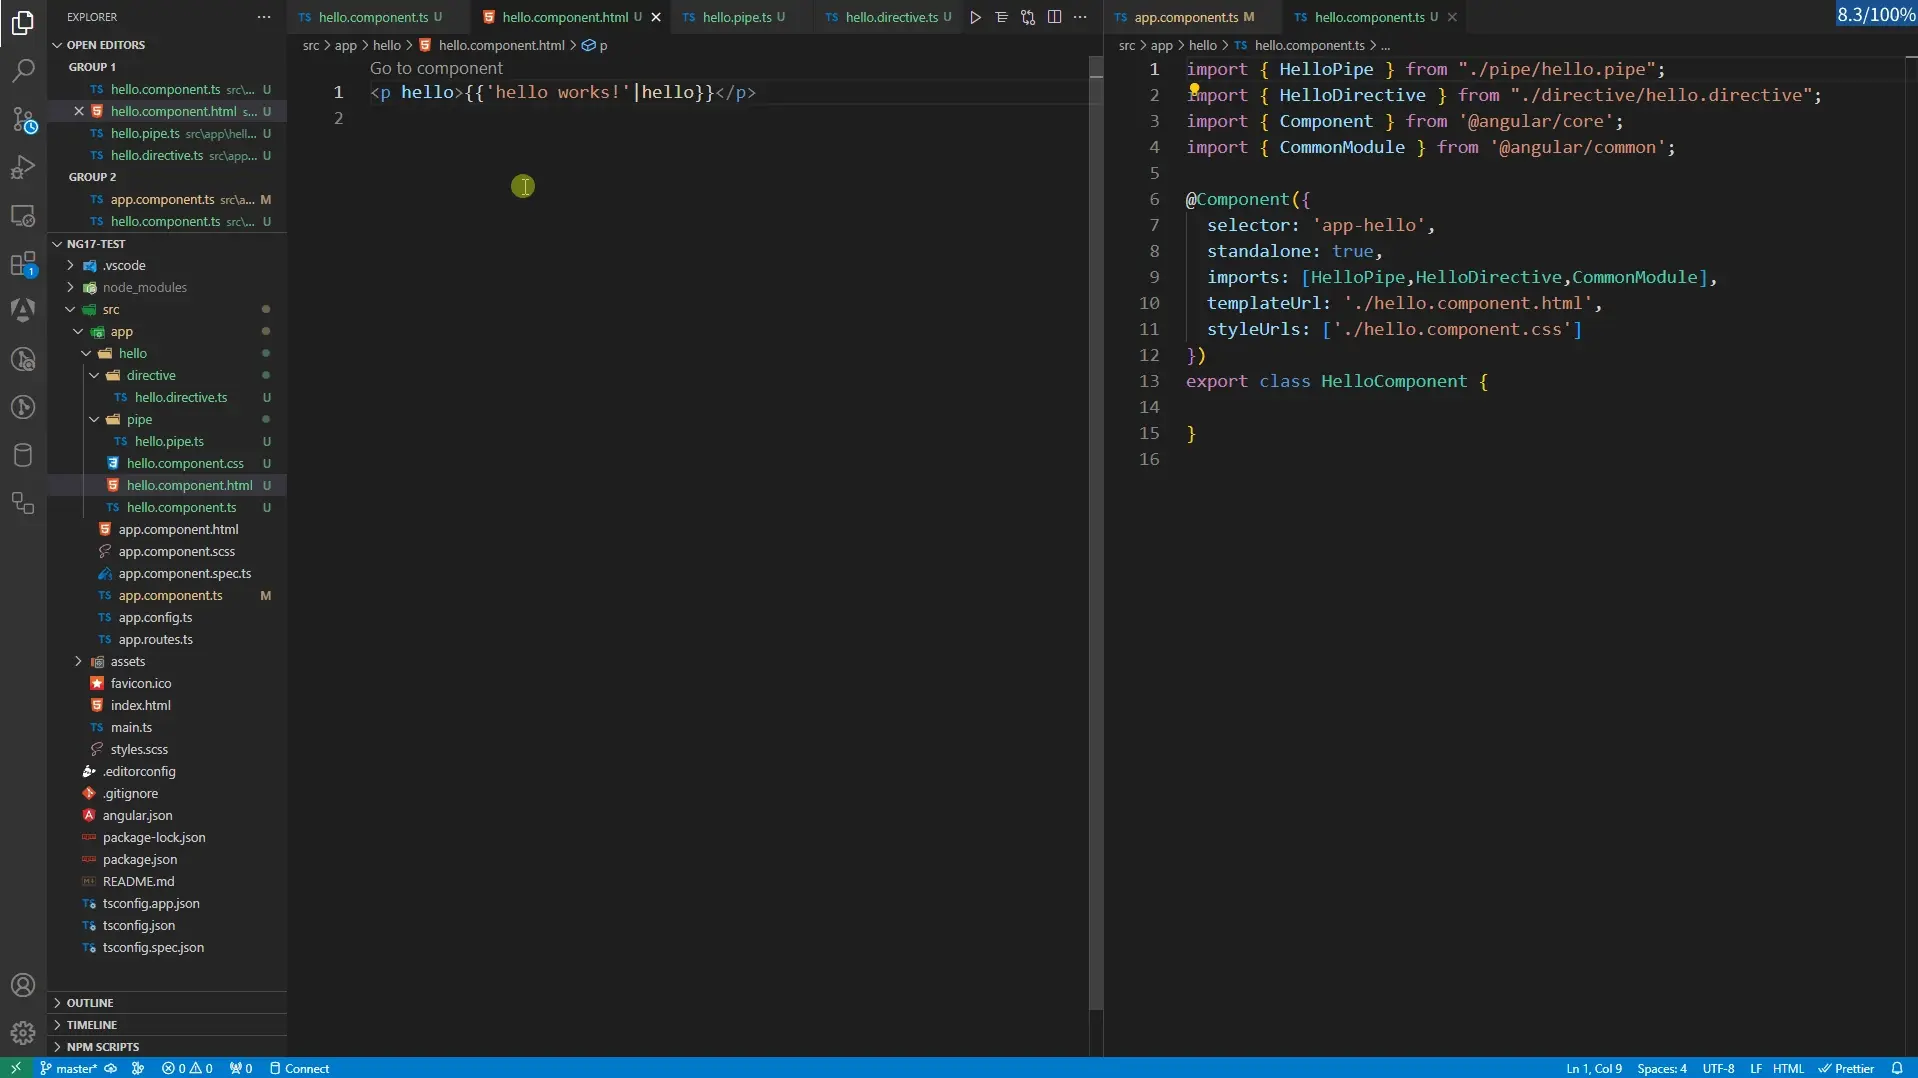Open Source Control view in activity bar
This screenshot has height=1078, width=1918.
[x=23, y=120]
